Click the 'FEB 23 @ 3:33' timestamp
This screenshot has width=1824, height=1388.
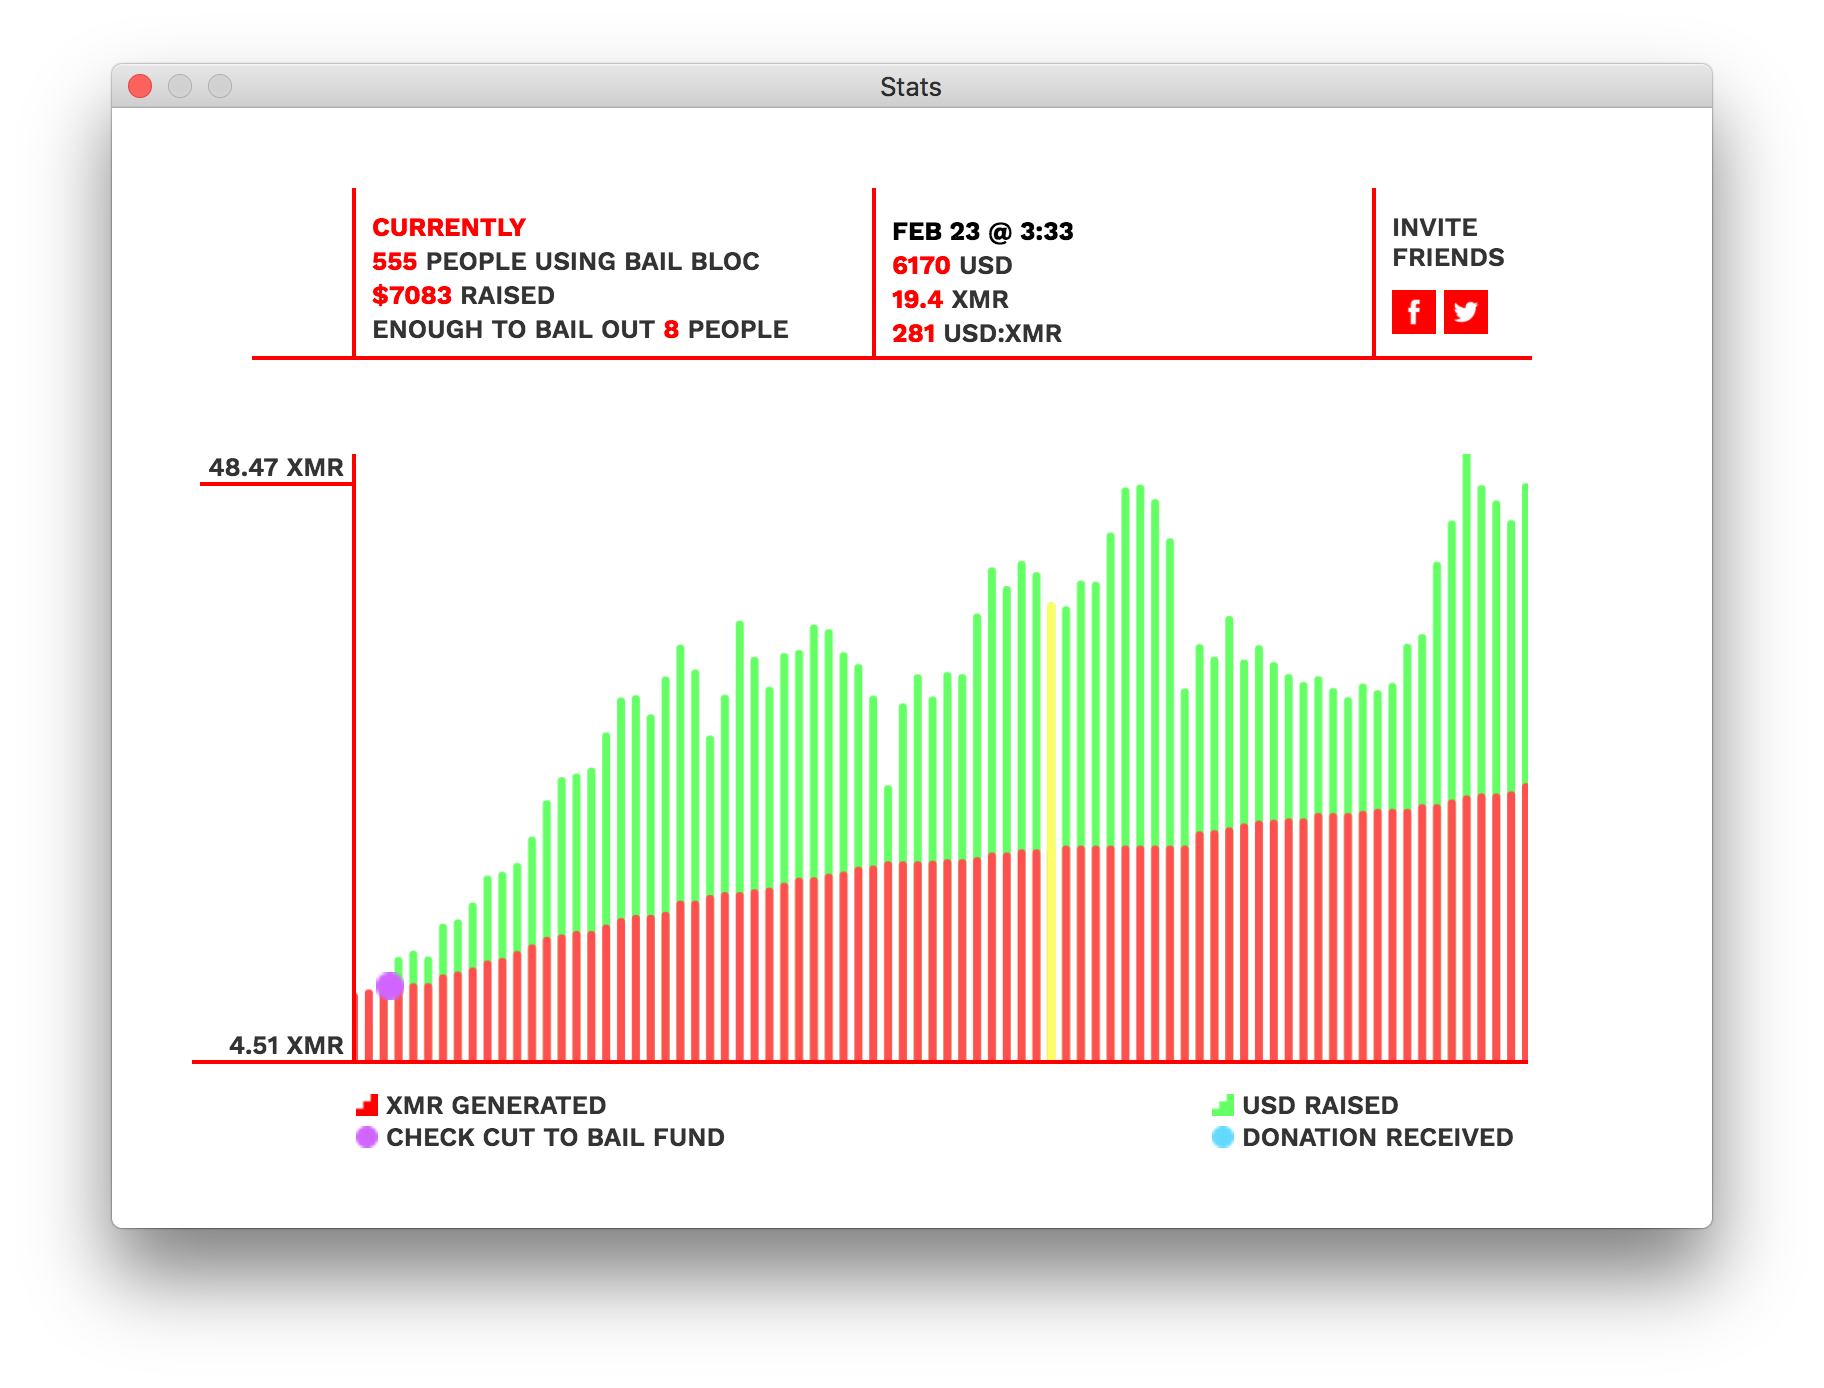[982, 232]
